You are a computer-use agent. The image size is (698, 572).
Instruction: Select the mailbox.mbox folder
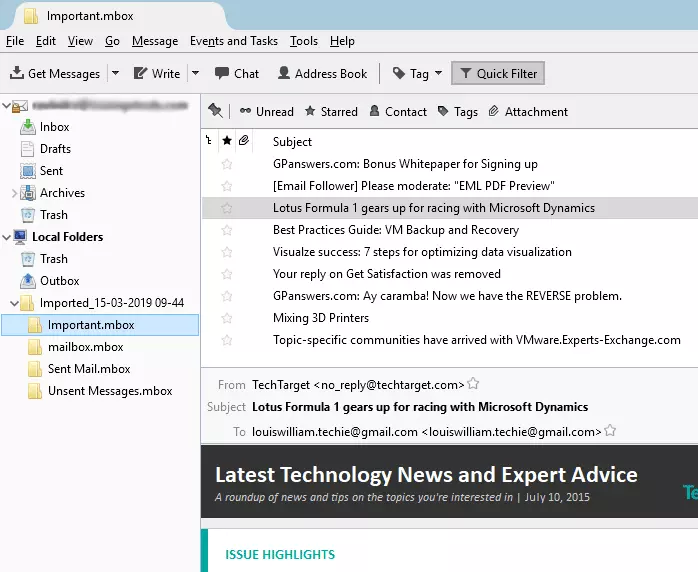pos(85,347)
